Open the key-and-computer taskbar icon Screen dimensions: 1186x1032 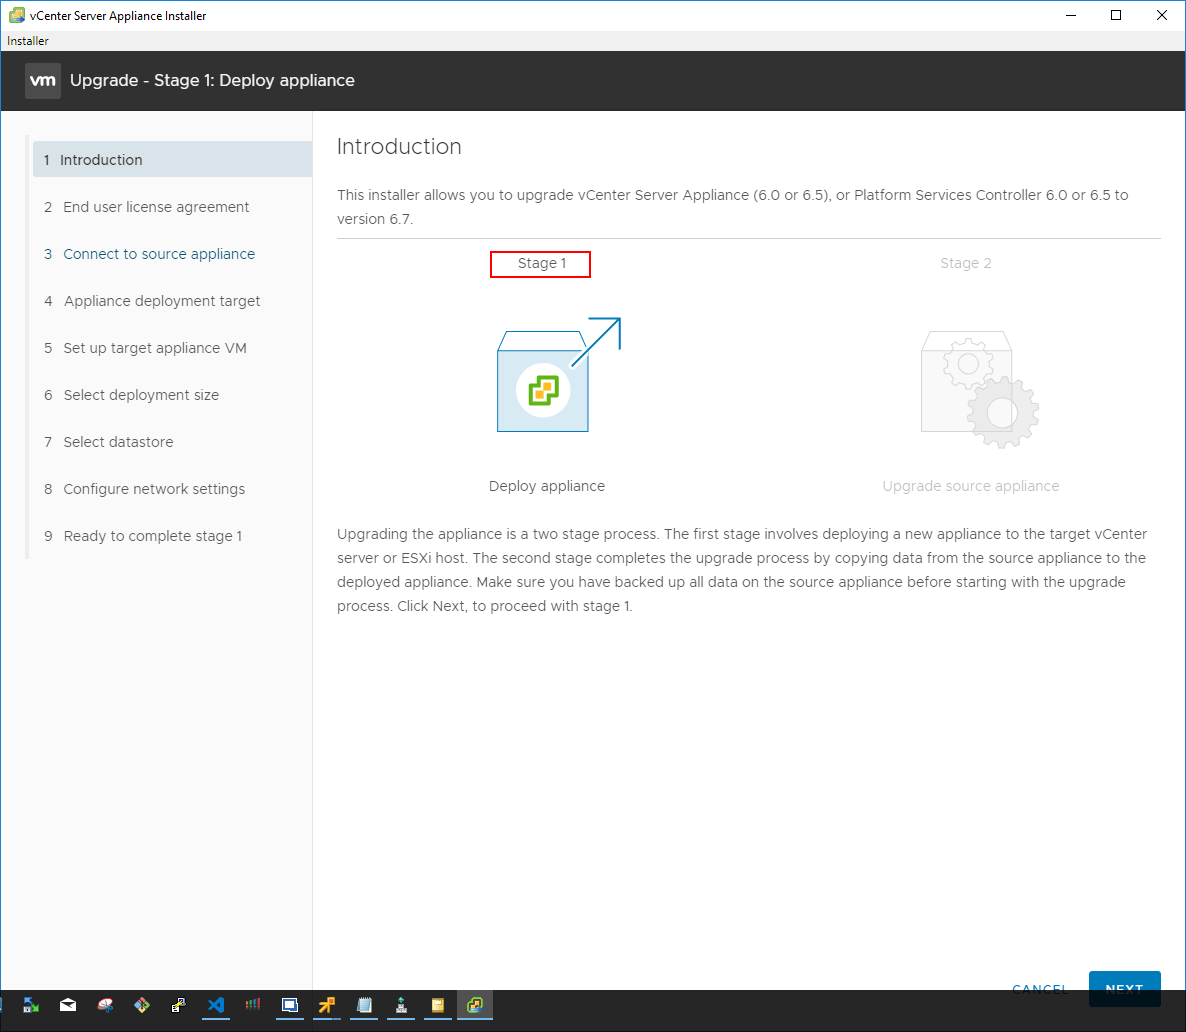[179, 1005]
